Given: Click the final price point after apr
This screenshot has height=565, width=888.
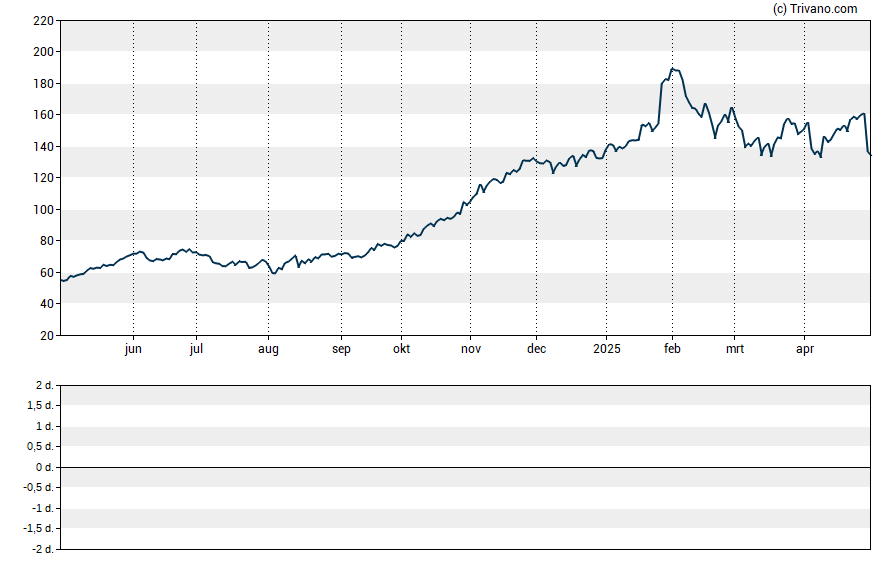Looking at the screenshot, I should click(x=870, y=155).
